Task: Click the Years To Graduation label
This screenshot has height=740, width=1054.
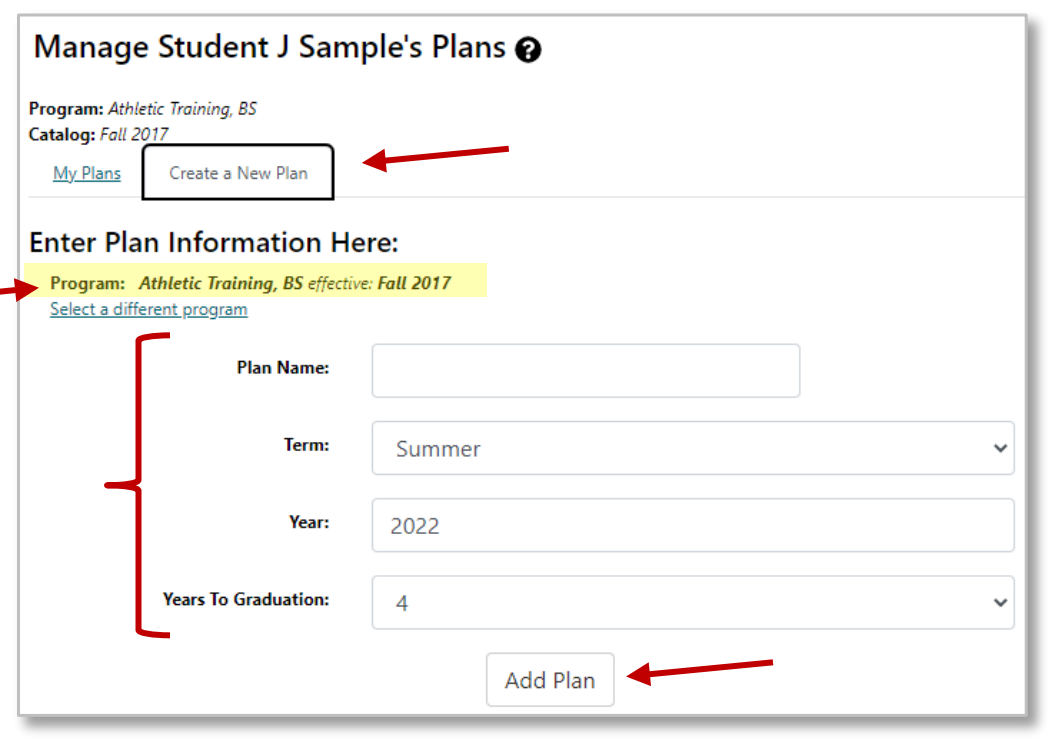Action: (x=246, y=599)
